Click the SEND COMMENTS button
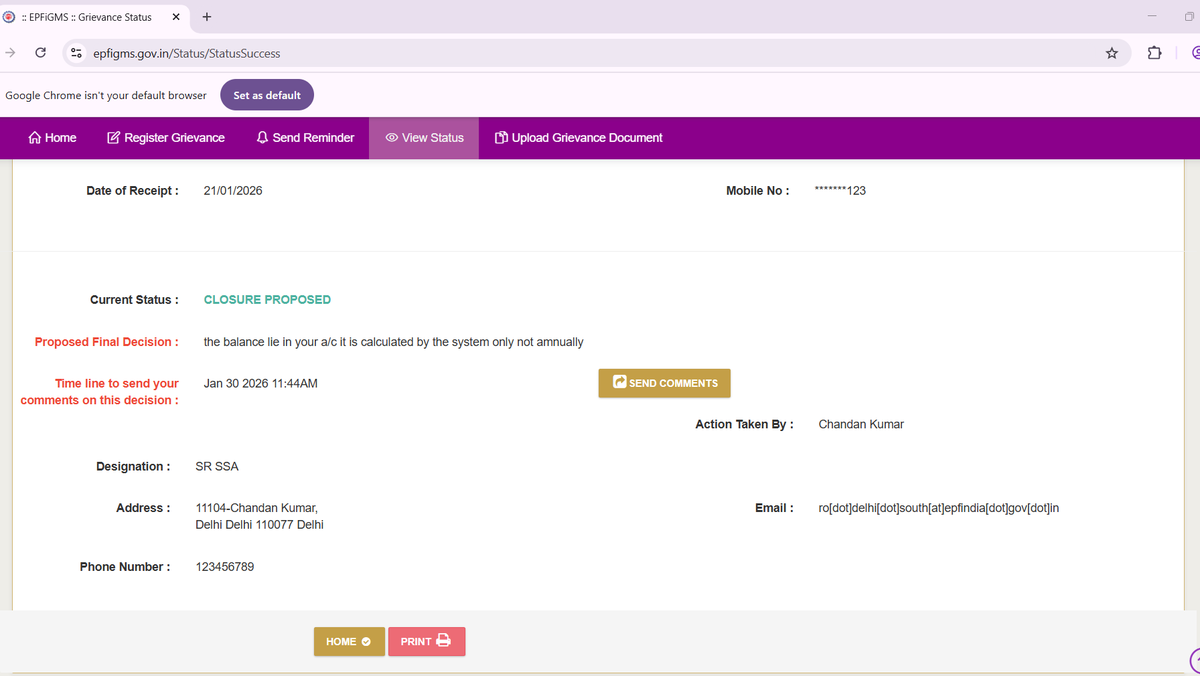 click(x=665, y=383)
